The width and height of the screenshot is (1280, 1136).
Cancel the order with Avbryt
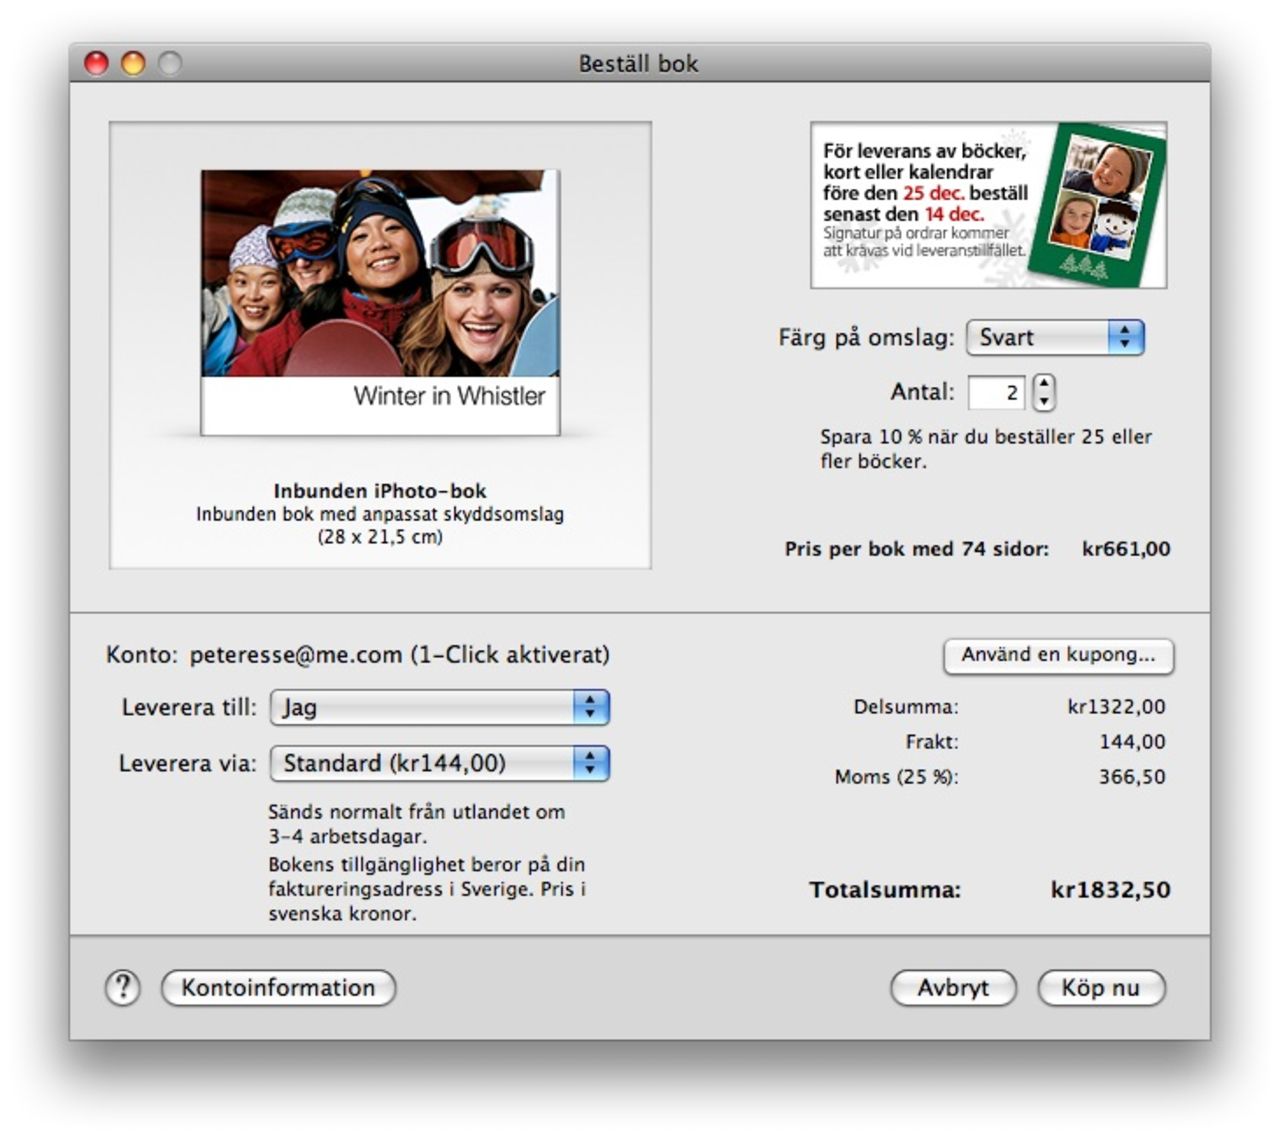coord(954,988)
